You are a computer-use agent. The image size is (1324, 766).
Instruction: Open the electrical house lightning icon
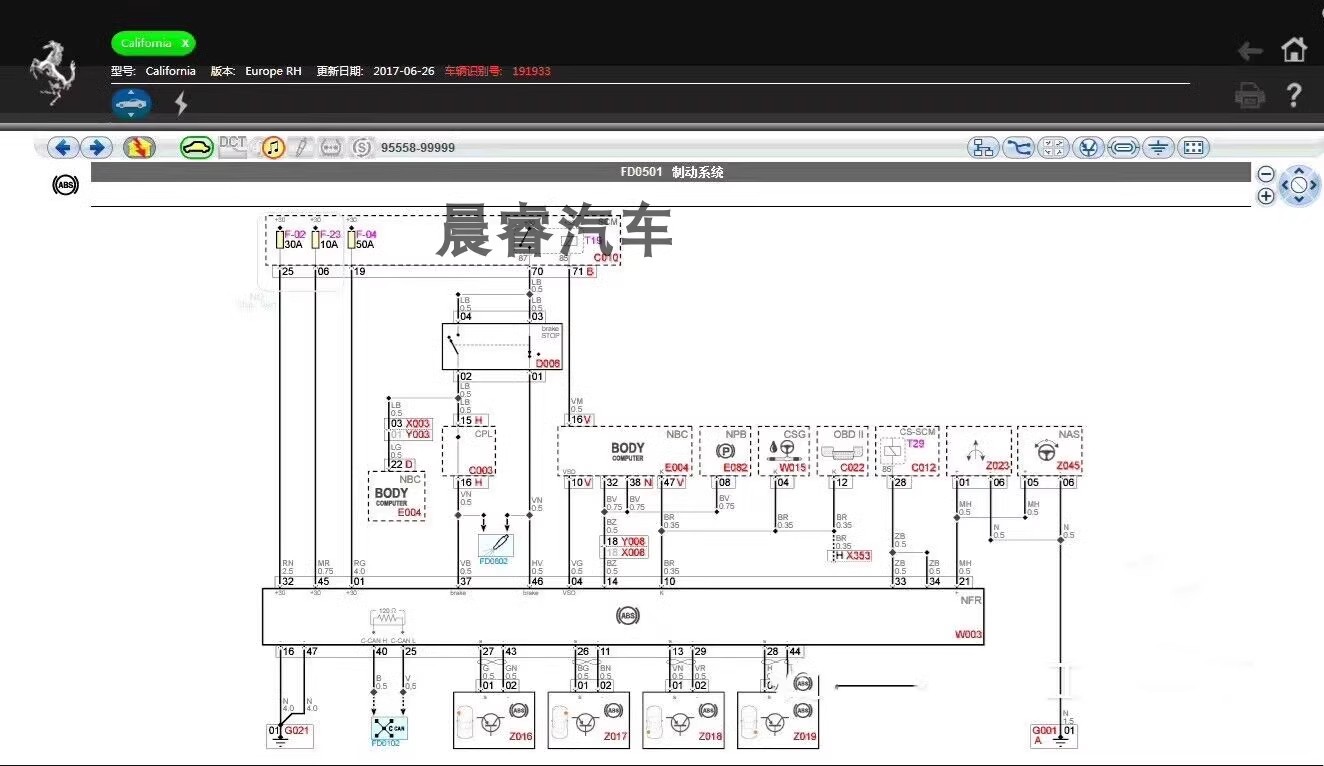pyautogui.click(x=140, y=148)
